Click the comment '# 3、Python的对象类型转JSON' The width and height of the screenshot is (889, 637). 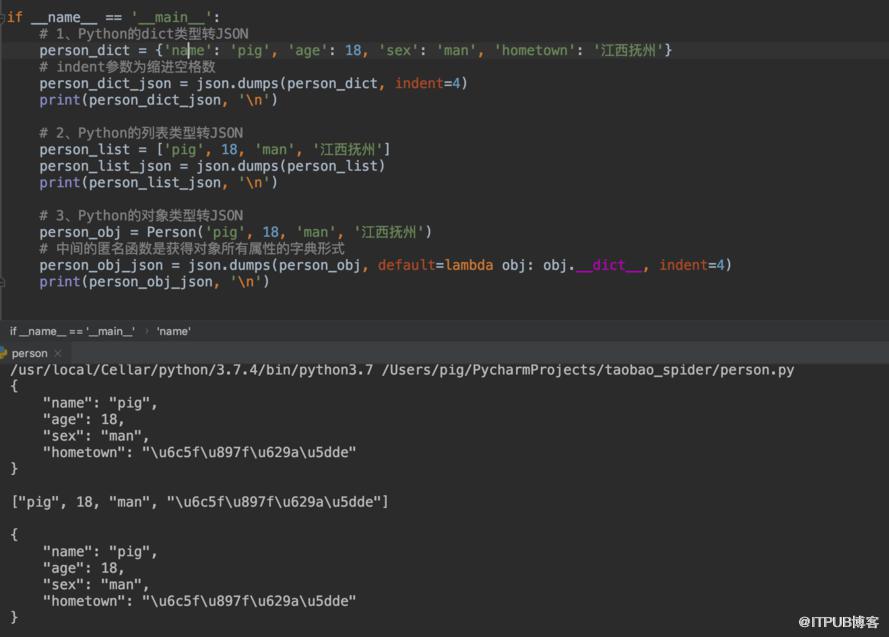[x=141, y=215]
